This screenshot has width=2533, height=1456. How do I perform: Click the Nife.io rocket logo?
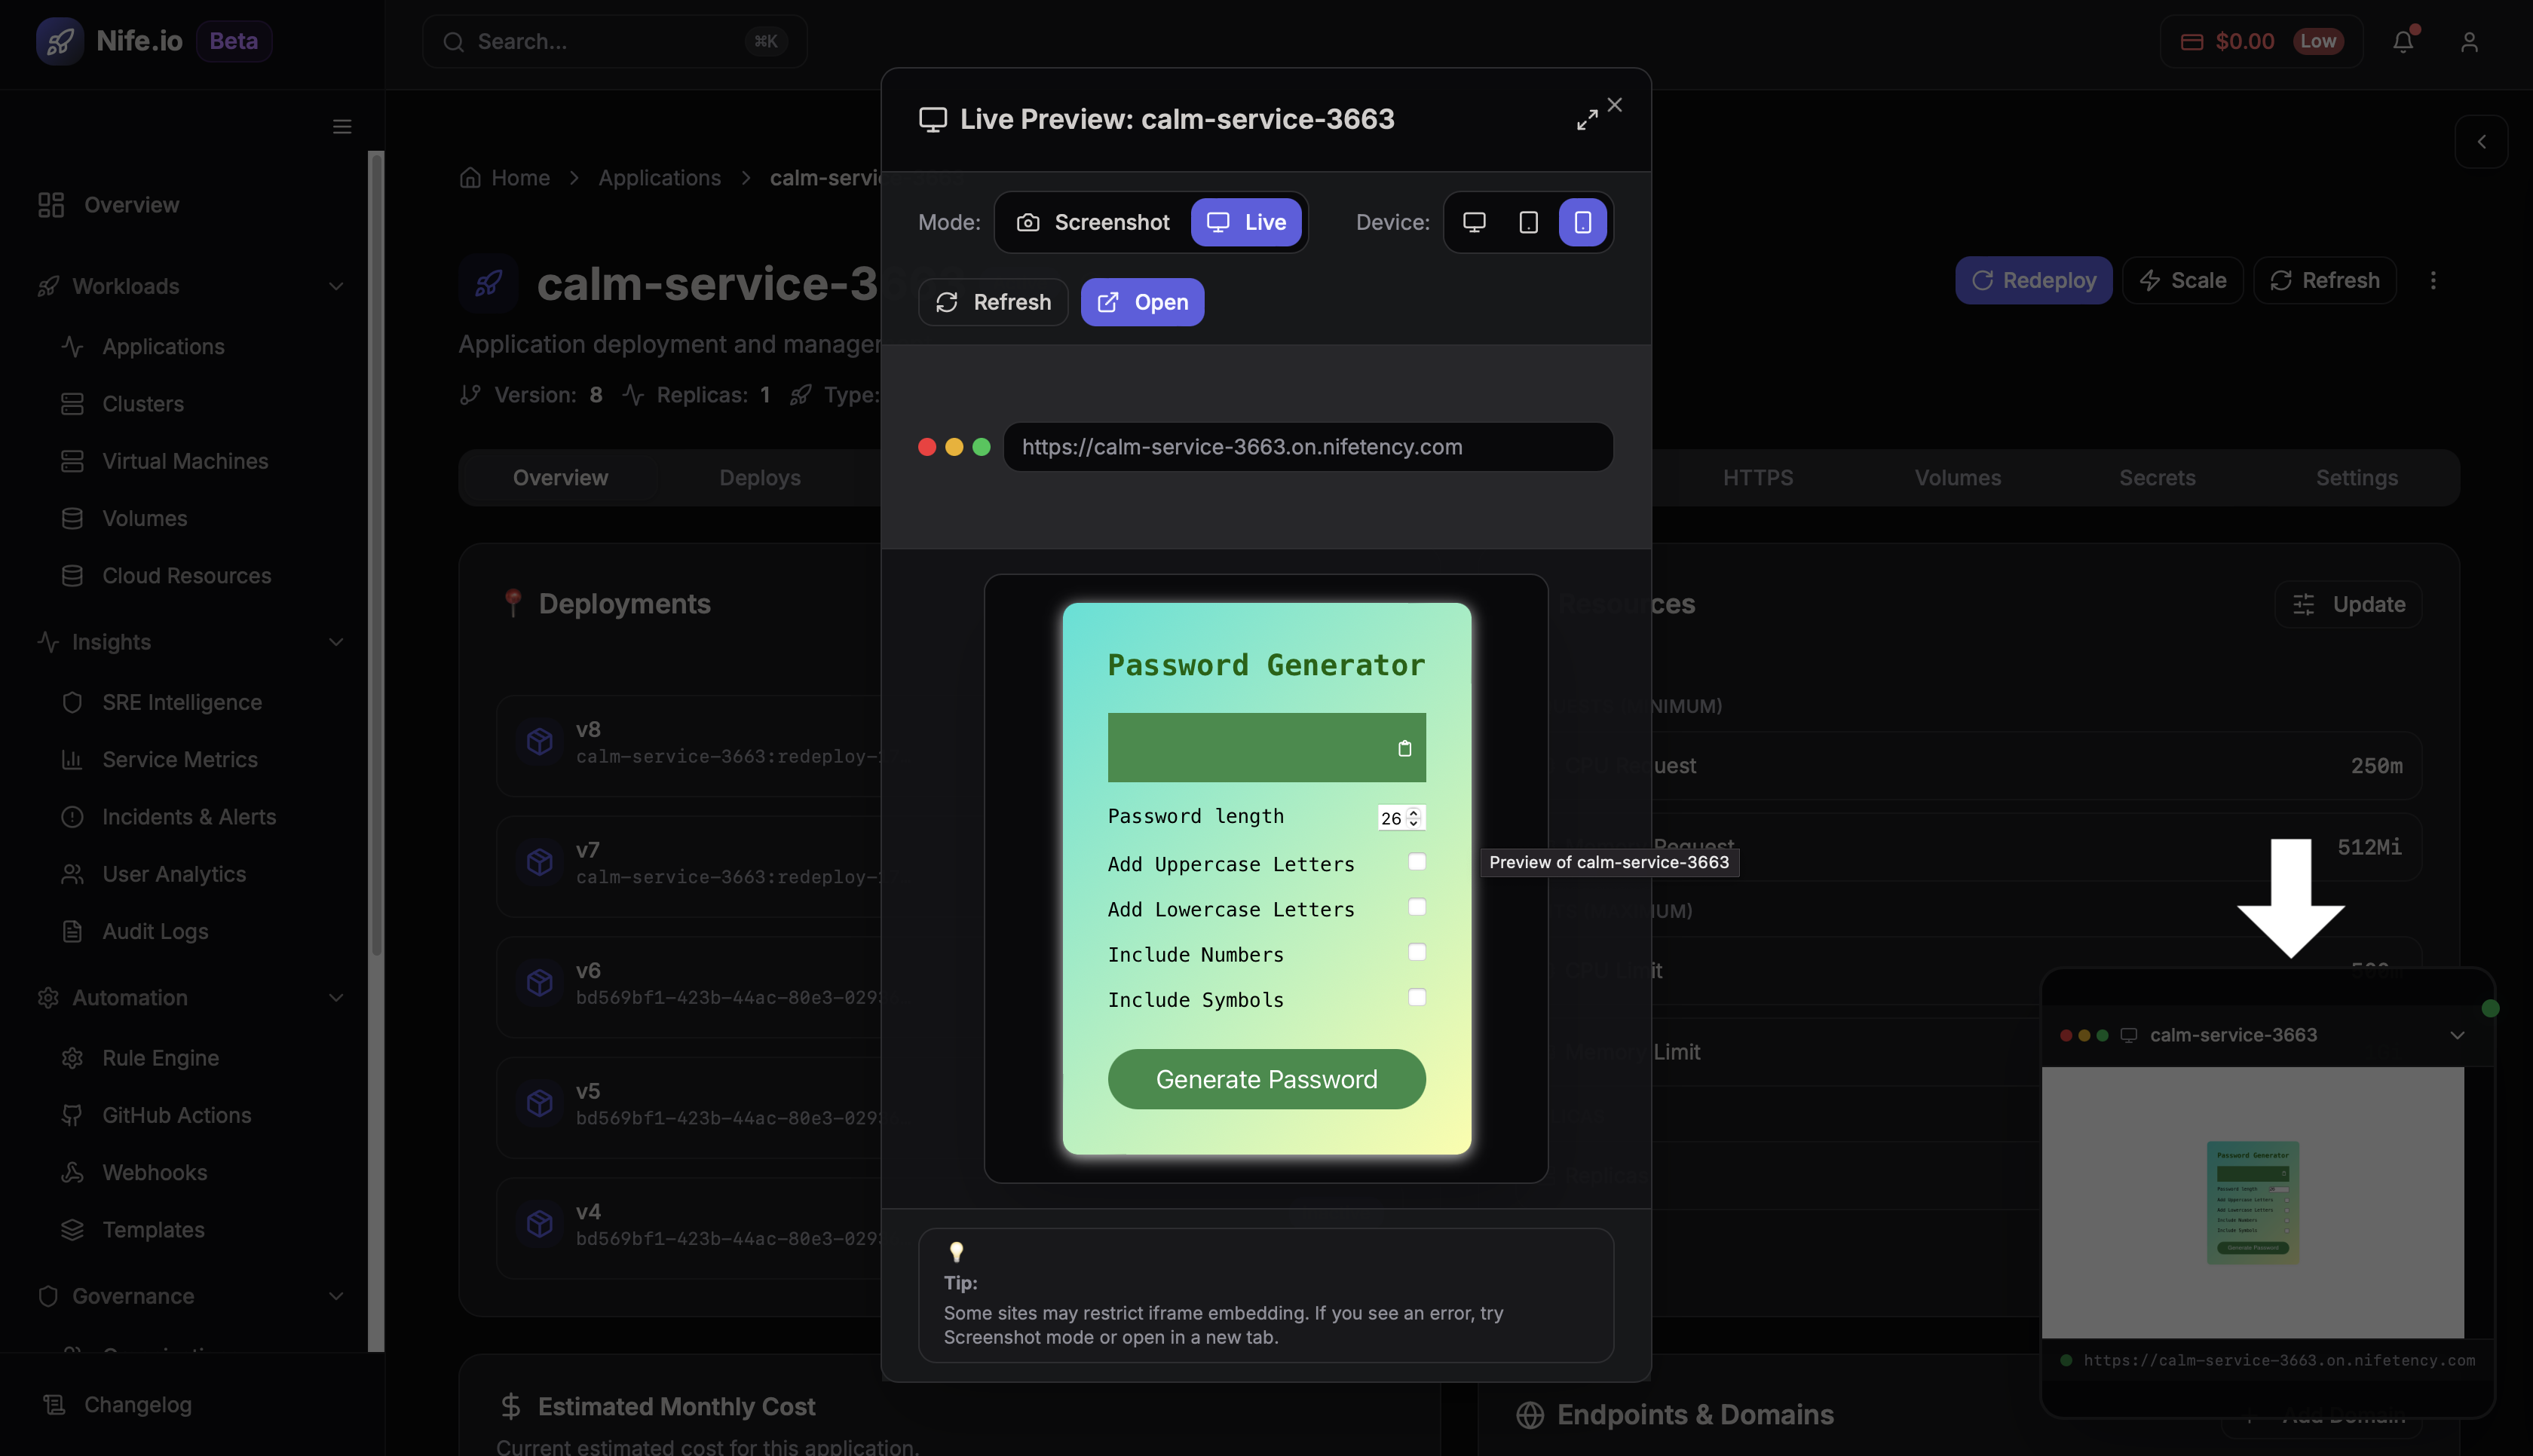(60, 41)
